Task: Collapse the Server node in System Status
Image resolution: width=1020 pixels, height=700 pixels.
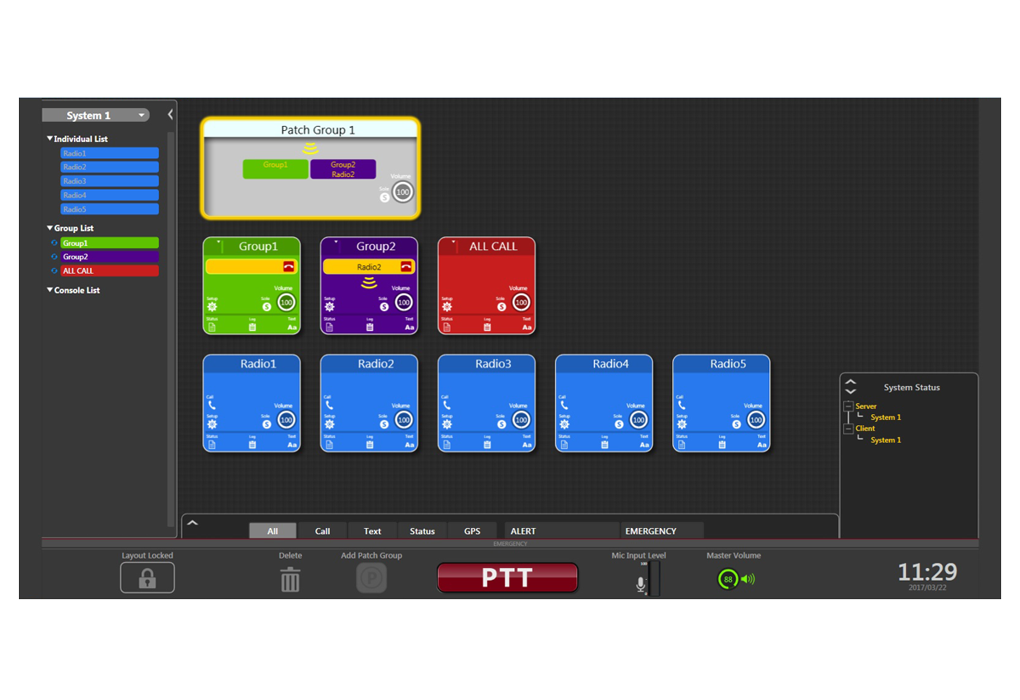Action: tap(848, 406)
